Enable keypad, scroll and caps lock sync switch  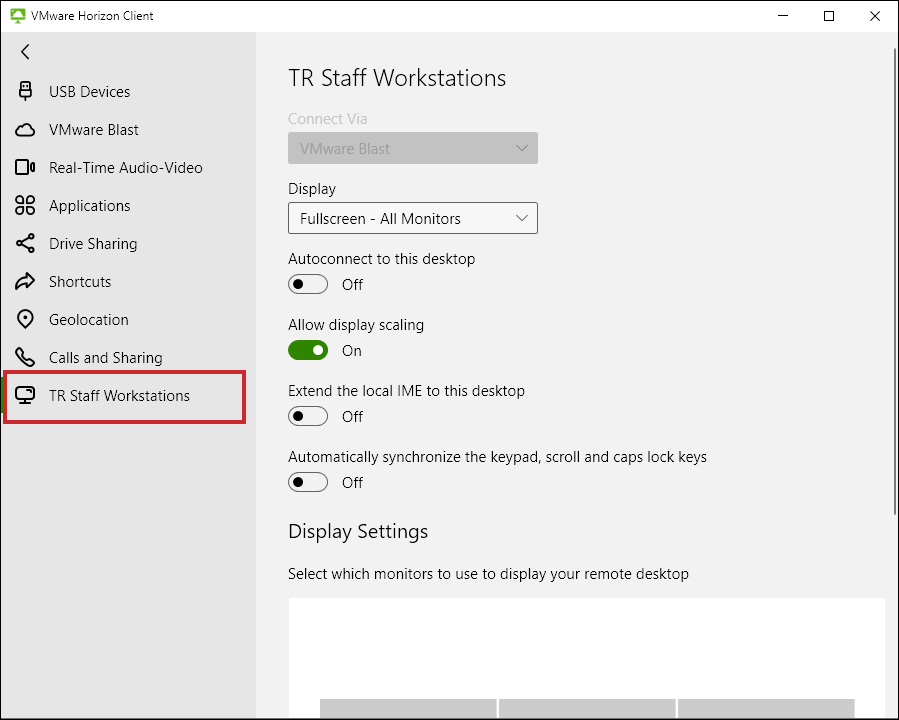pos(308,482)
